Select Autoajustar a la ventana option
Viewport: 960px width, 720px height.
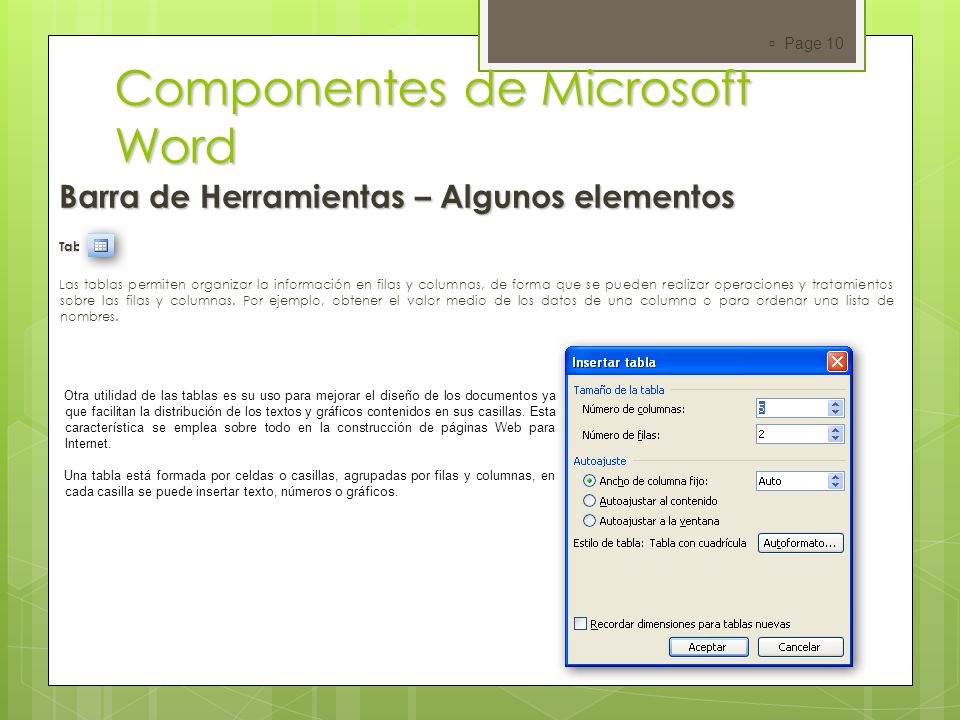point(589,521)
